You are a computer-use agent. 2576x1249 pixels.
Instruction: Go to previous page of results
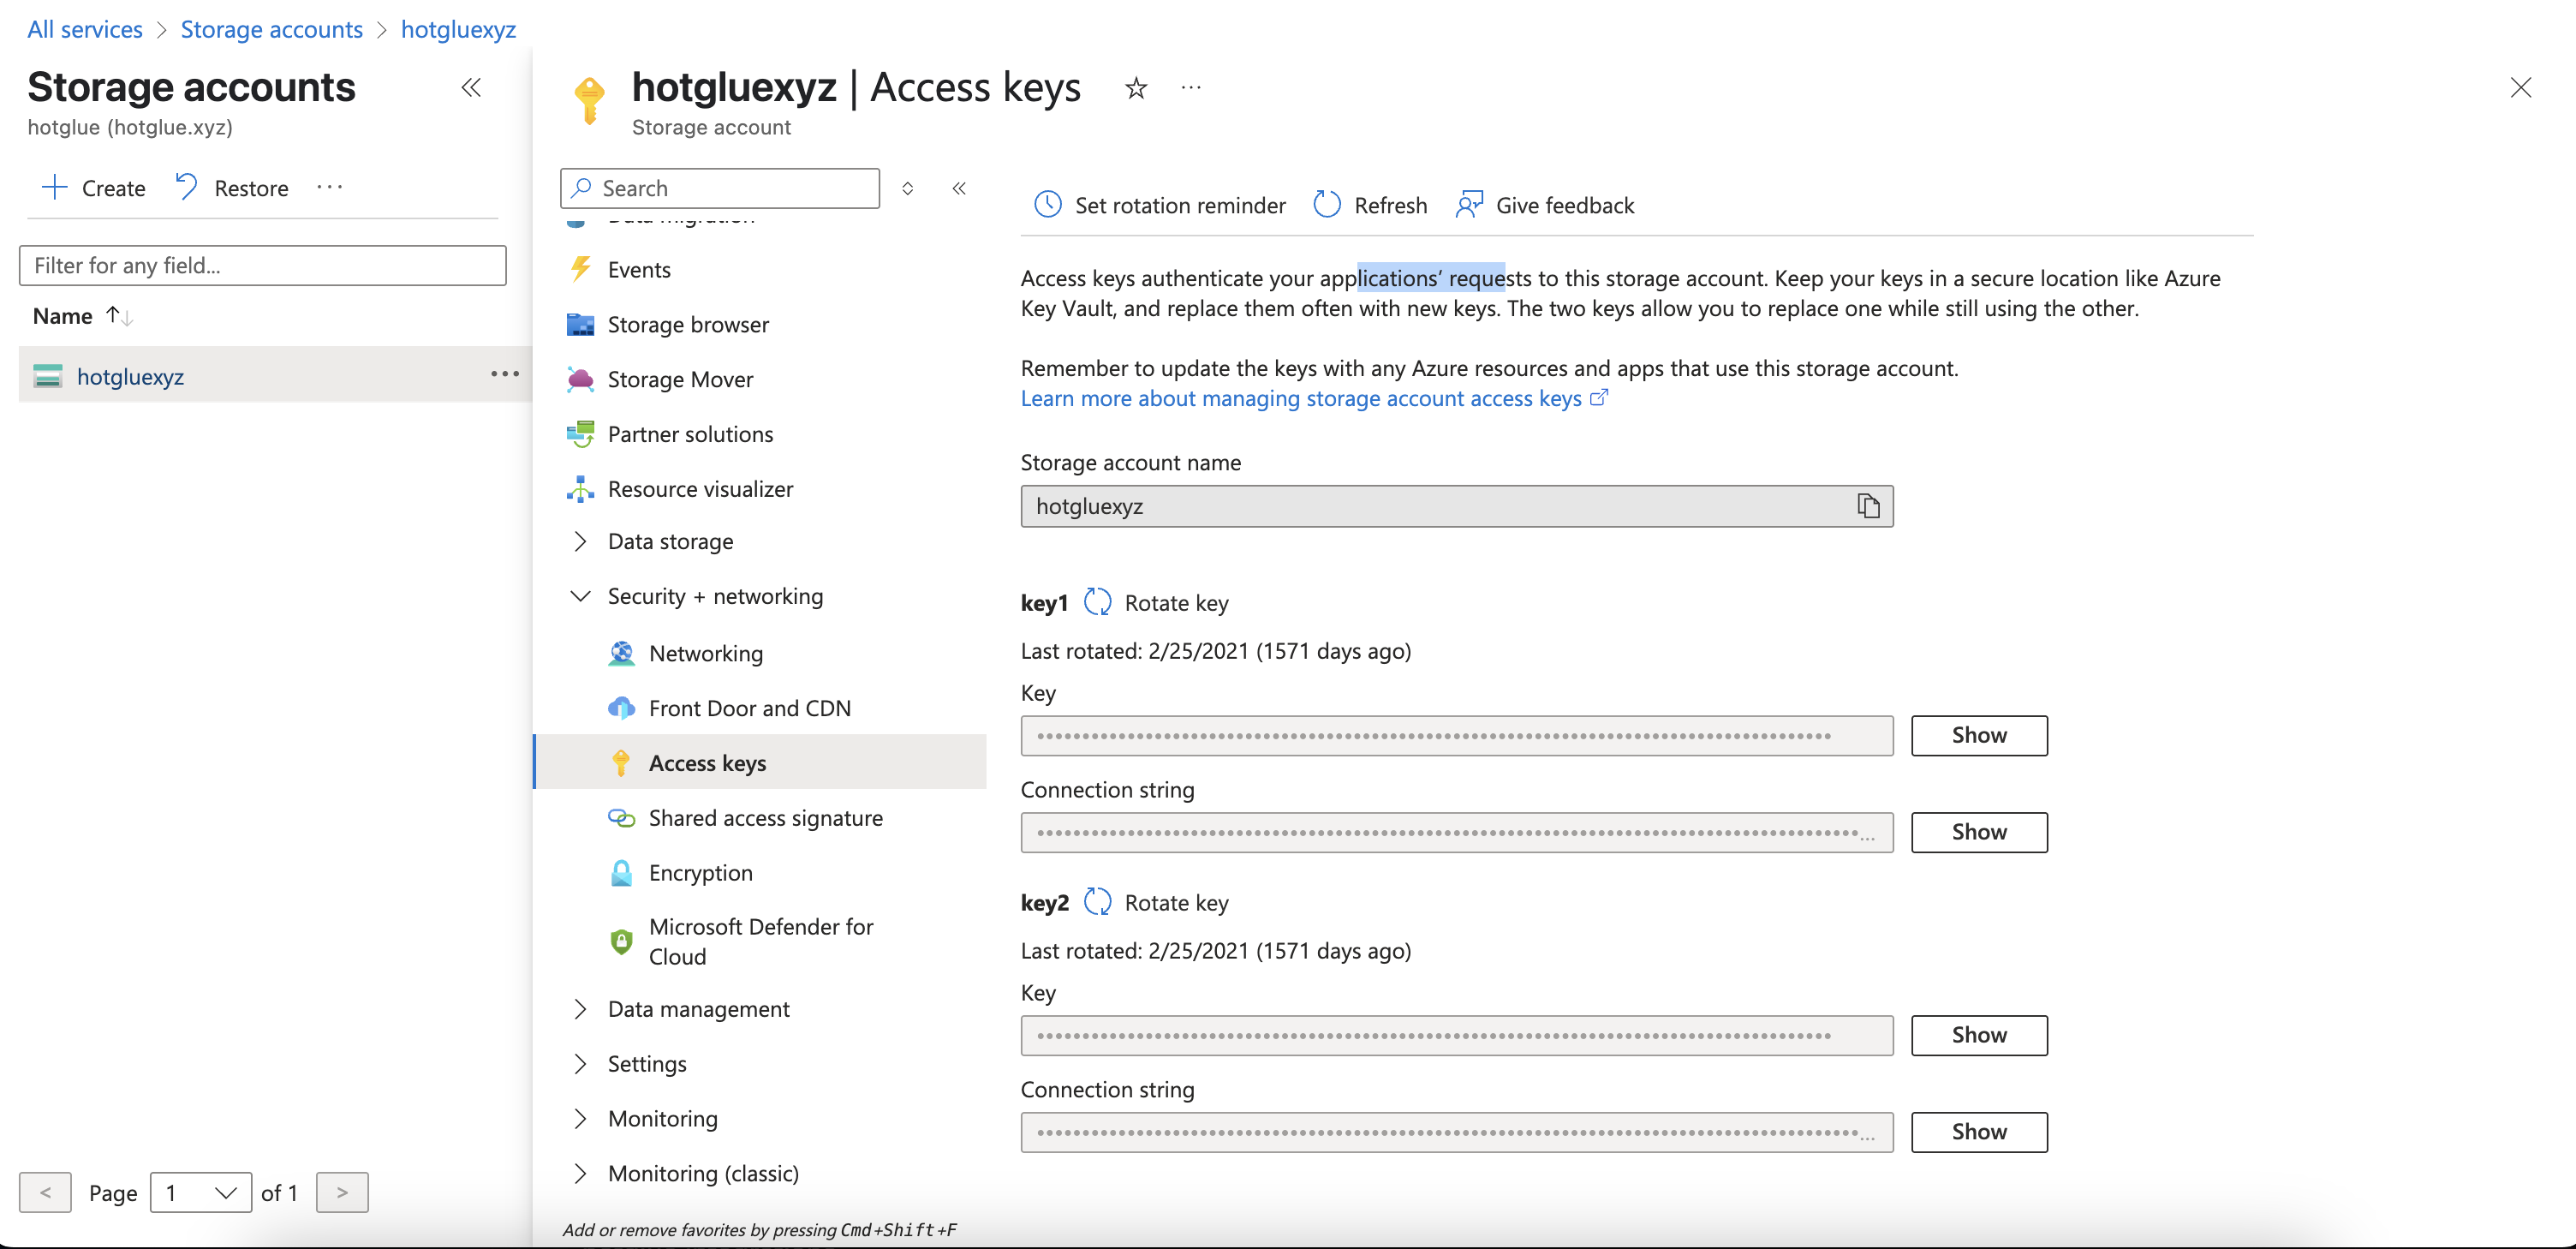point(45,1192)
